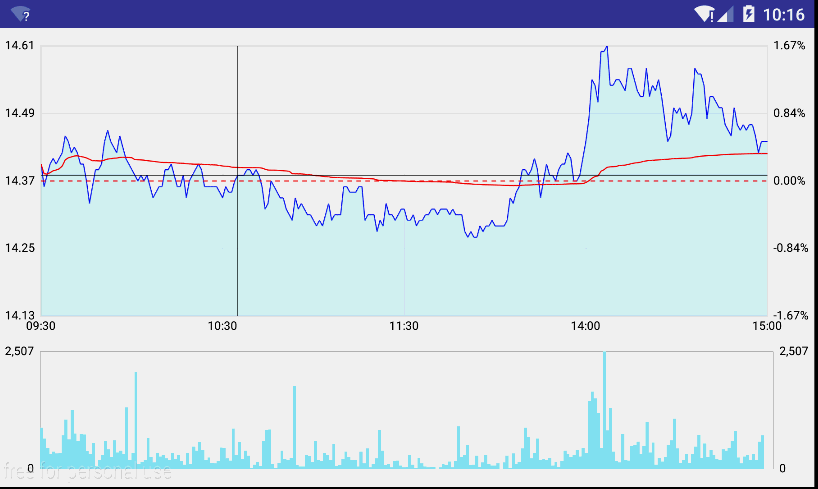Tap the -0.84% percent axis label

pos(789,248)
